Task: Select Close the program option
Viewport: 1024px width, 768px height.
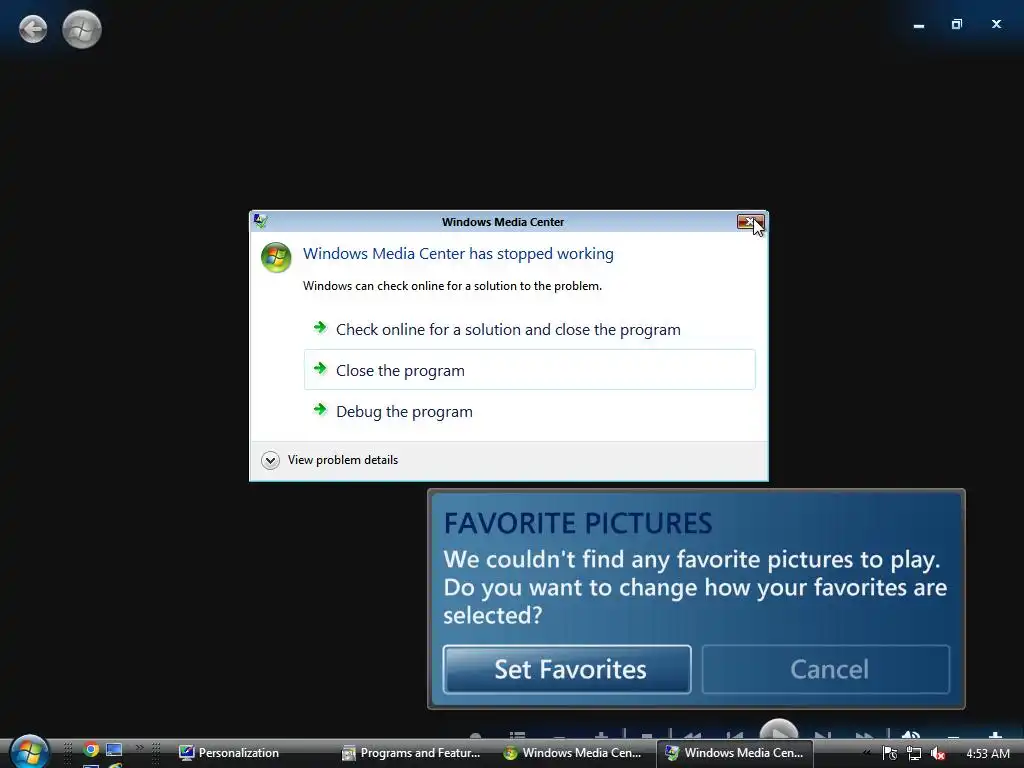Action: click(x=530, y=370)
